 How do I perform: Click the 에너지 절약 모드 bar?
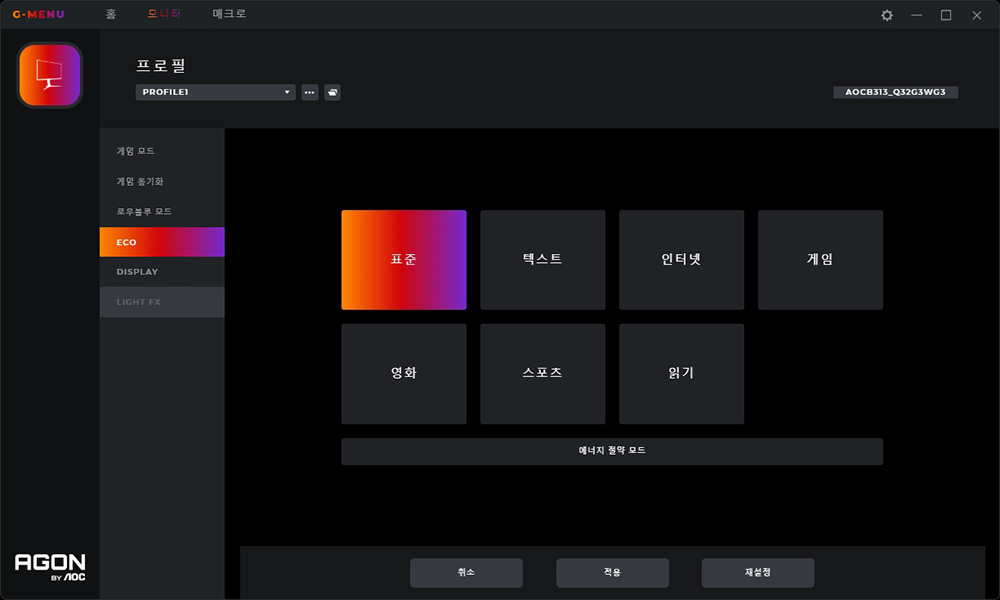click(x=612, y=451)
